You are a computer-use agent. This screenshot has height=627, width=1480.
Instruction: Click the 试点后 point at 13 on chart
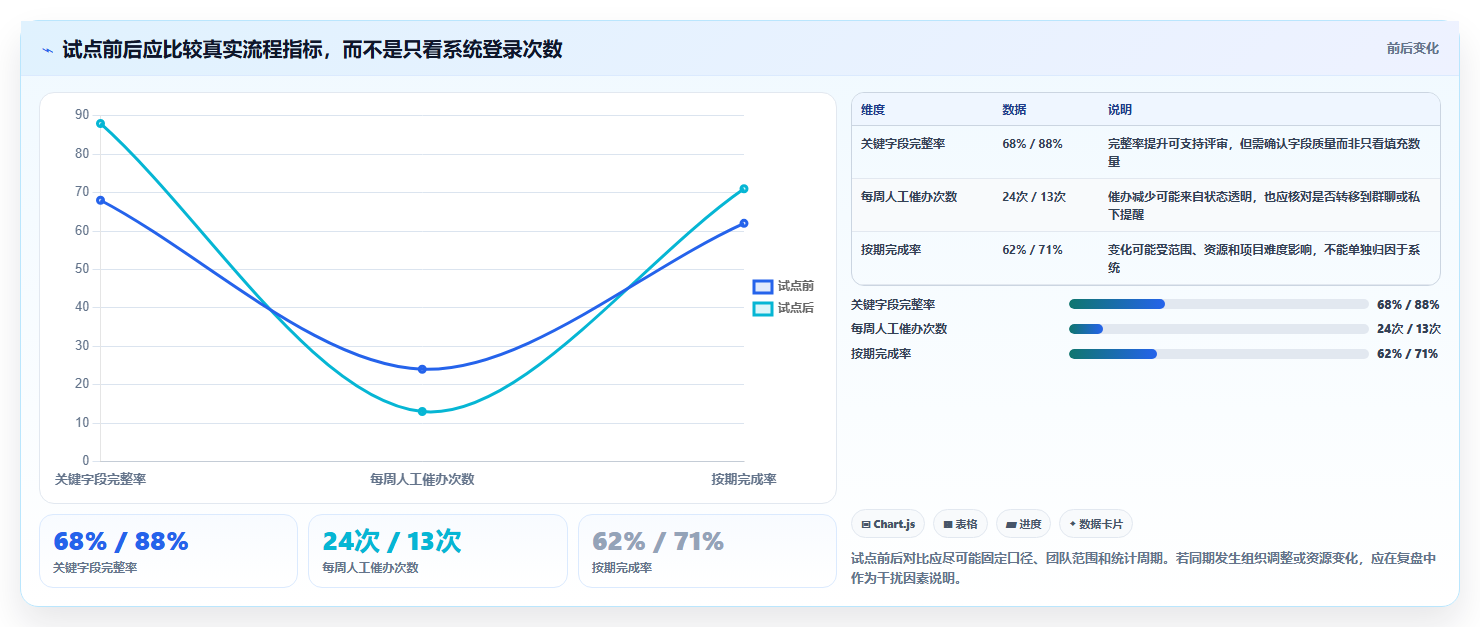point(422,411)
